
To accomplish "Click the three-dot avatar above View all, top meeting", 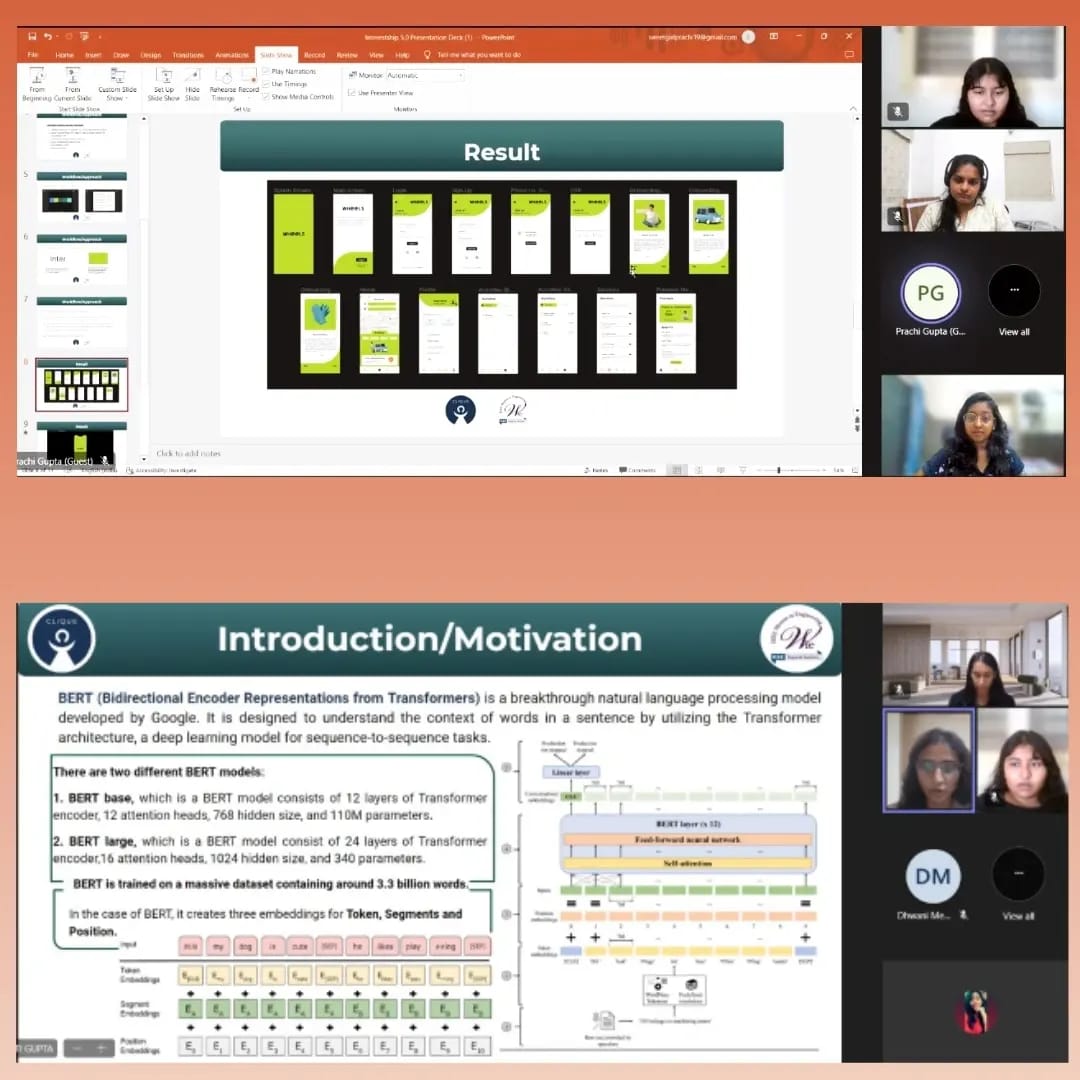I will [1014, 291].
